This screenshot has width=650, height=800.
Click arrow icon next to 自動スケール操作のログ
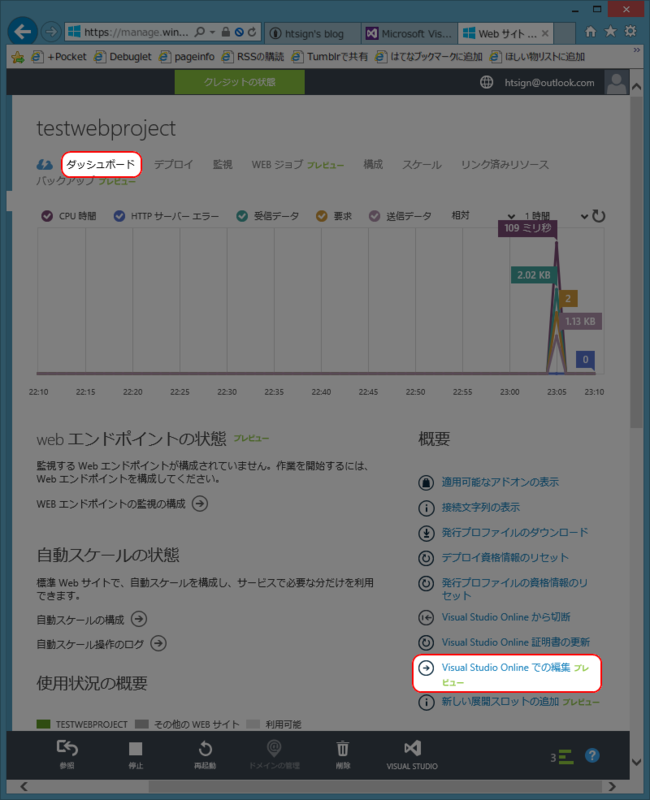click(159, 644)
